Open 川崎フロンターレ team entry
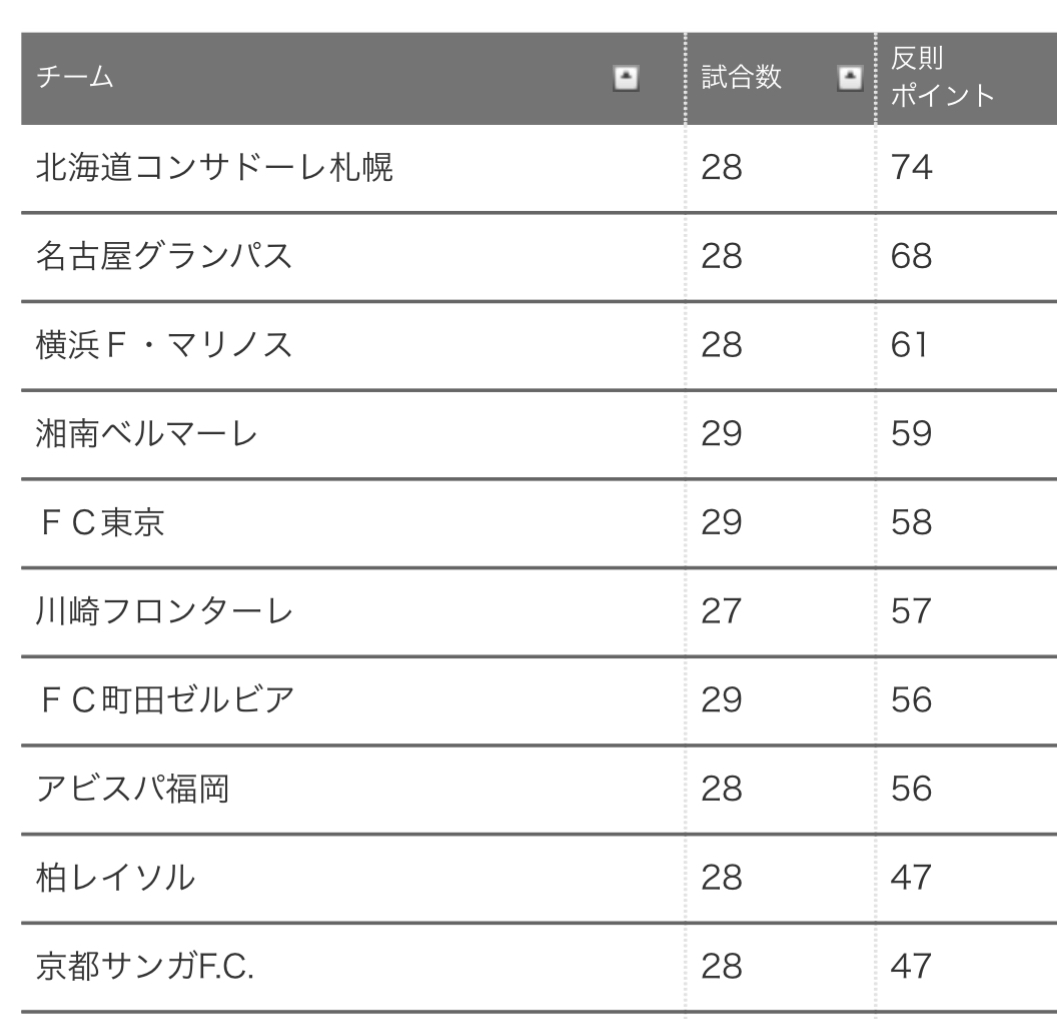Image resolution: width=1057 pixels, height=1019 pixels. click(x=164, y=611)
